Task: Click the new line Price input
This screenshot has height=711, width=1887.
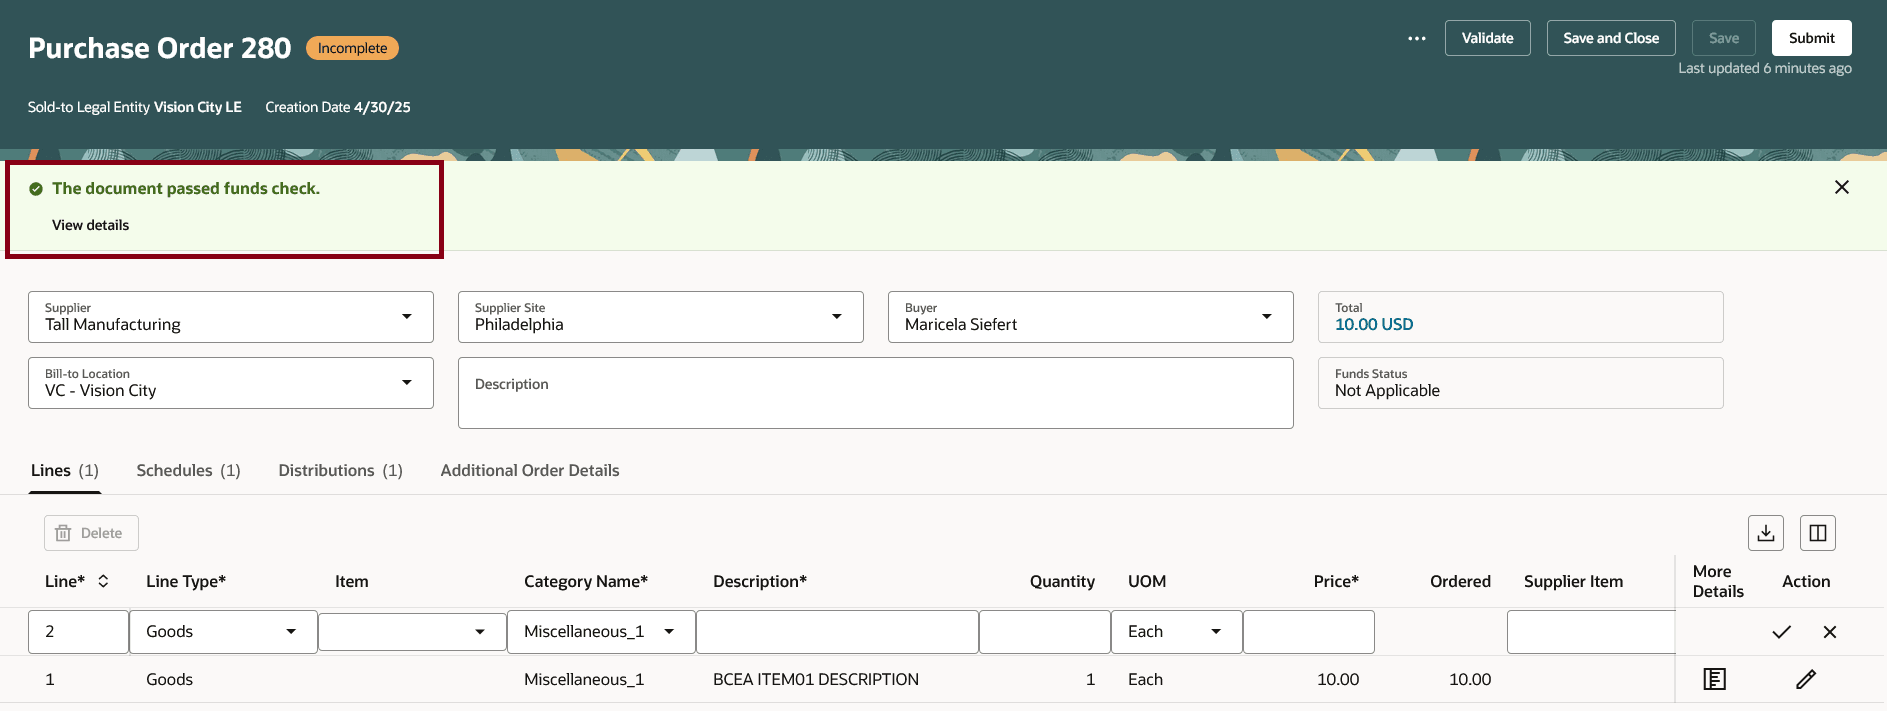Action: pos(1308,632)
